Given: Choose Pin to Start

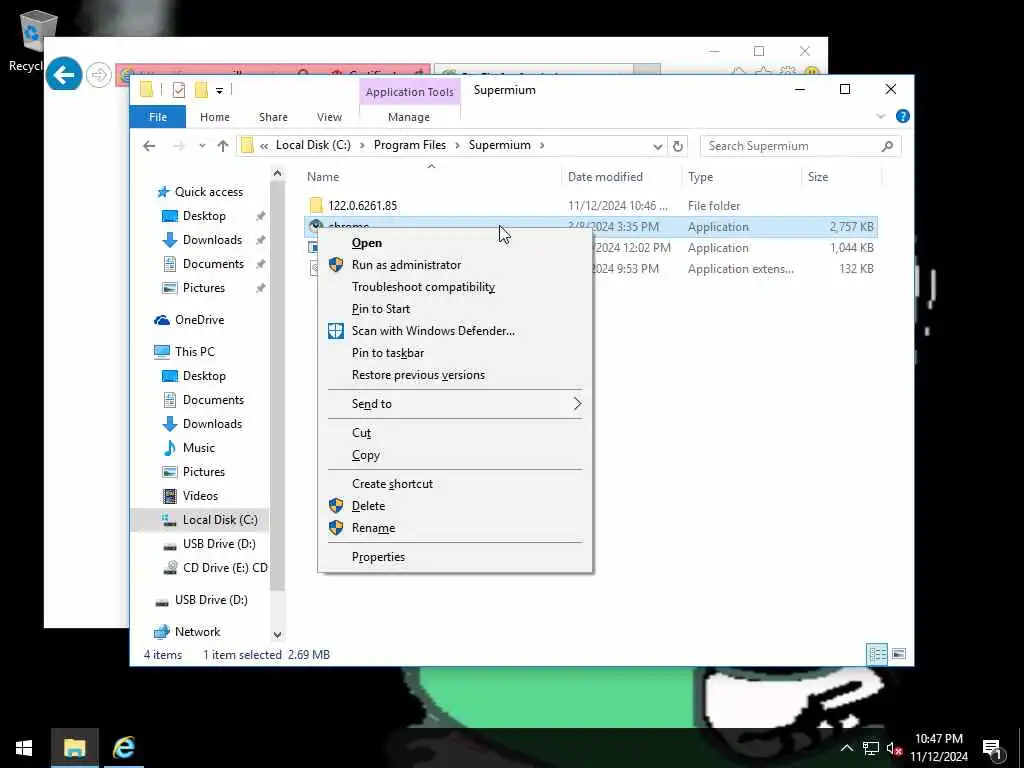Looking at the screenshot, I should [455, 310].
